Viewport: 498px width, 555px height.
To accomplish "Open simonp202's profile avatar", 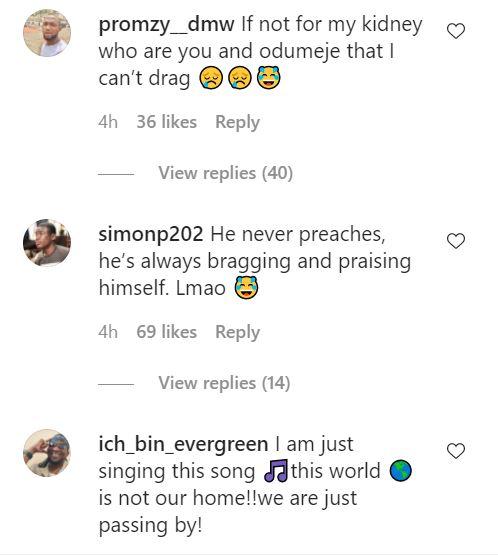I will [x=47, y=243].
